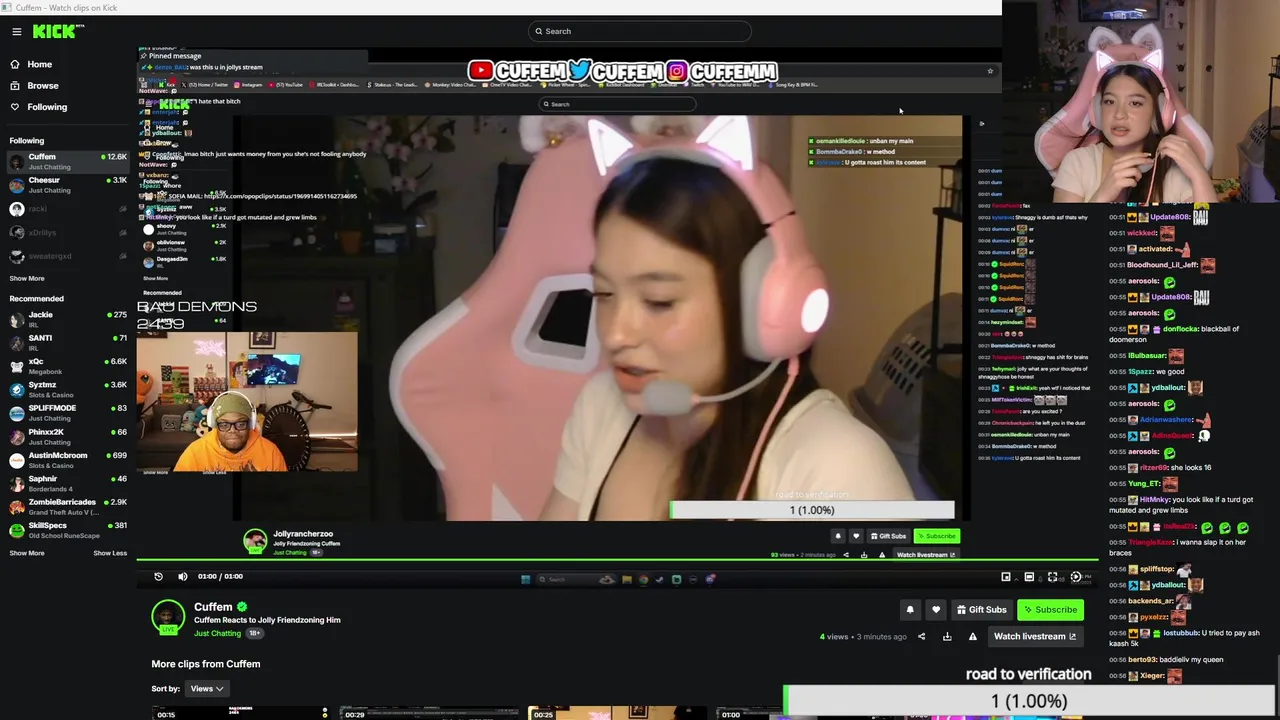Focus the top Search field
Image resolution: width=1280 pixels, height=720 pixels.
640,31
